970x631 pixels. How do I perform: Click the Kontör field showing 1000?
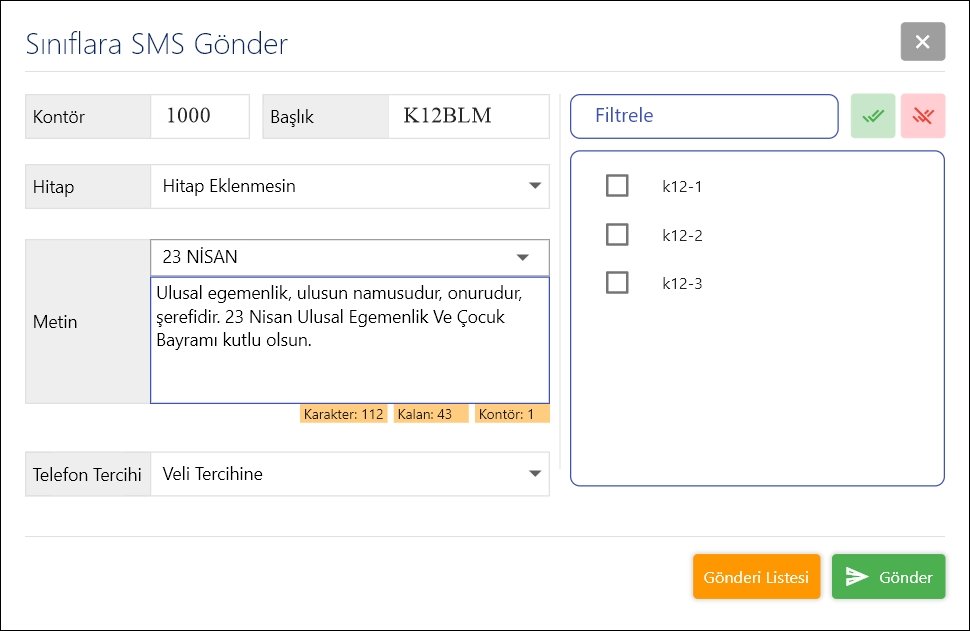(200, 116)
